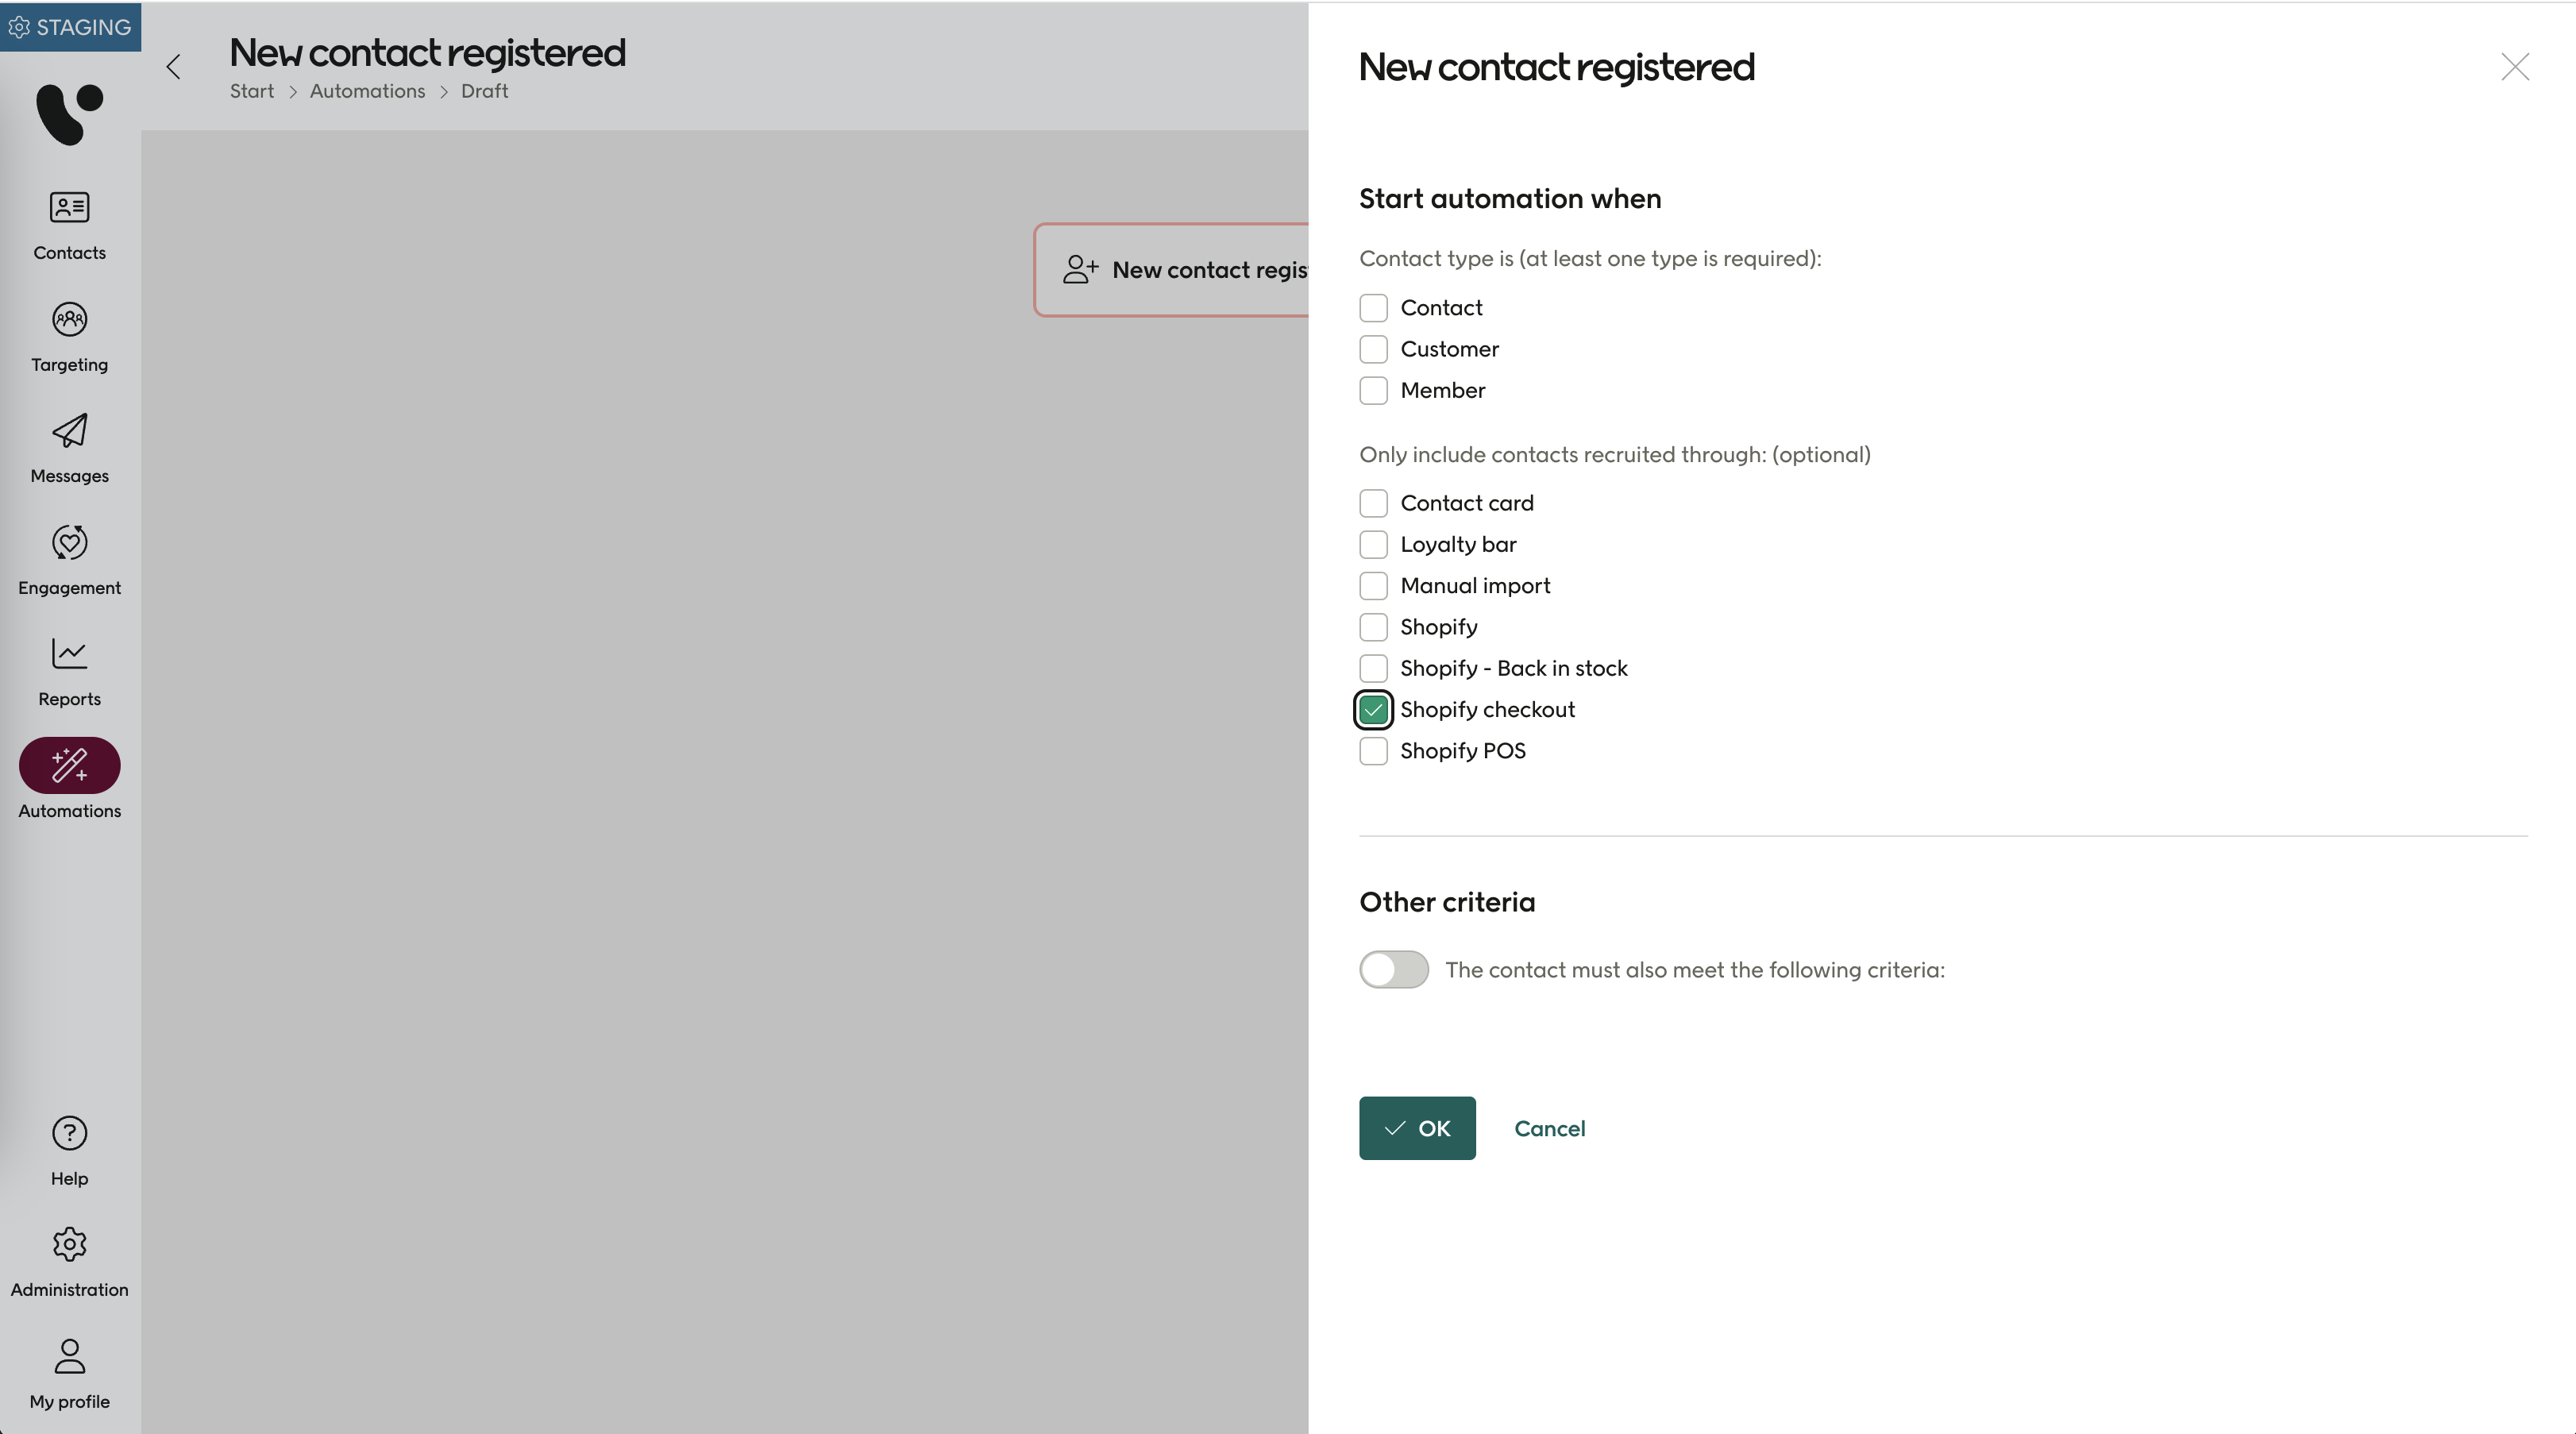Open Automations from the breadcrumb trail
The width and height of the screenshot is (2576, 1434).
[x=366, y=90]
